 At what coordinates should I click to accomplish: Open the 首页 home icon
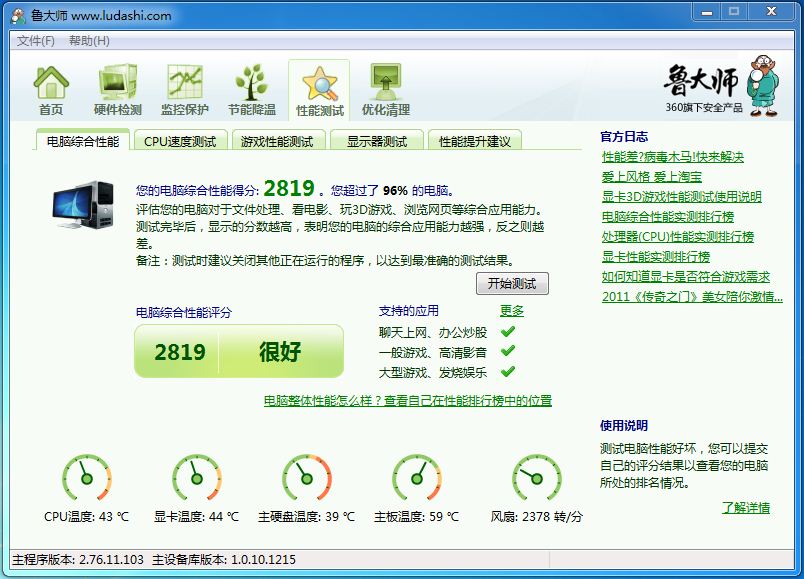click(x=51, y=89)
